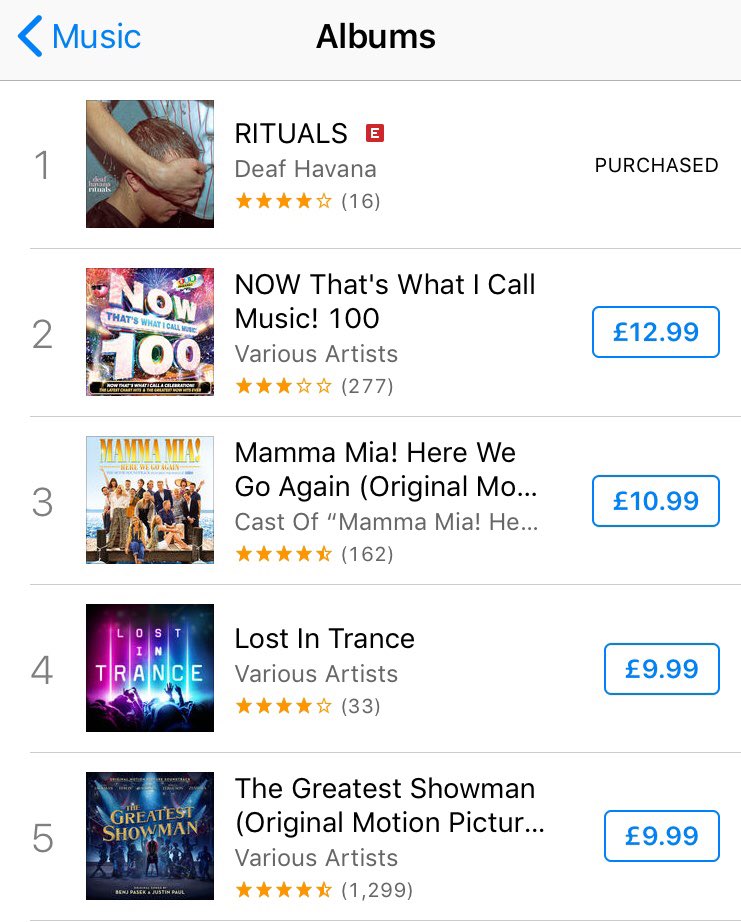The height and width of the screenshot is (922, 741).
Task: Tap the red Explicit badge beside RITUALS
Action: click(x=375, y=133)
